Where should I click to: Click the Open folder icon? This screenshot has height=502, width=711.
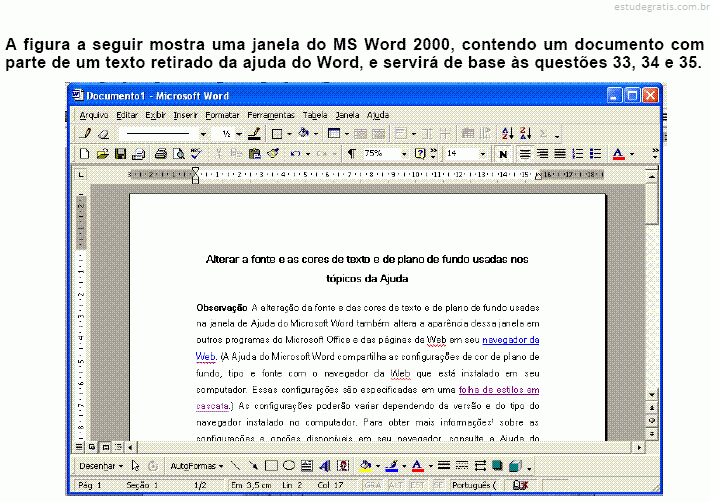pyautogui.click(x=102, y=154)
